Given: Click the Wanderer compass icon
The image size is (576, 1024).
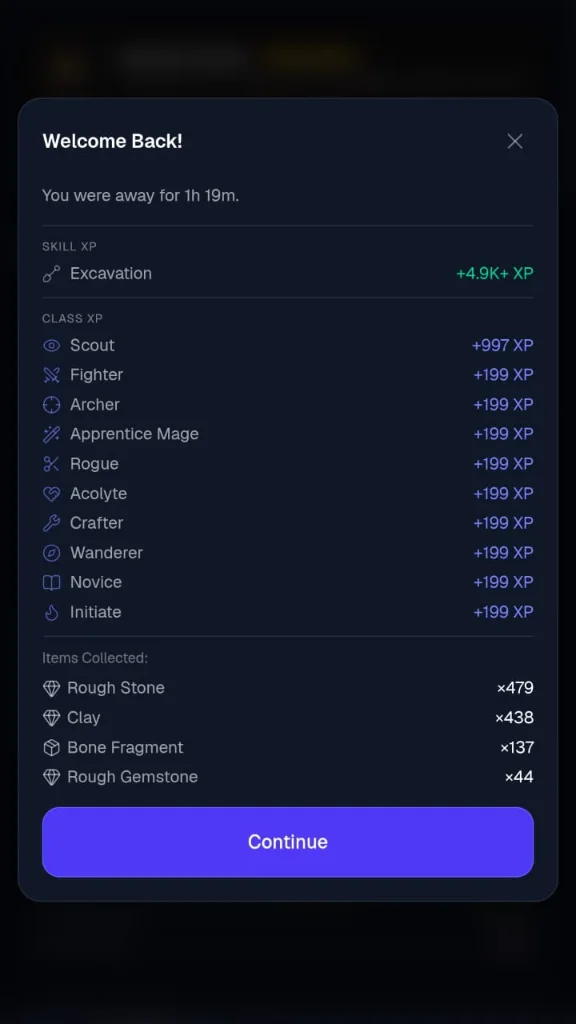Looking at the screenshot, I should [52, 553].
